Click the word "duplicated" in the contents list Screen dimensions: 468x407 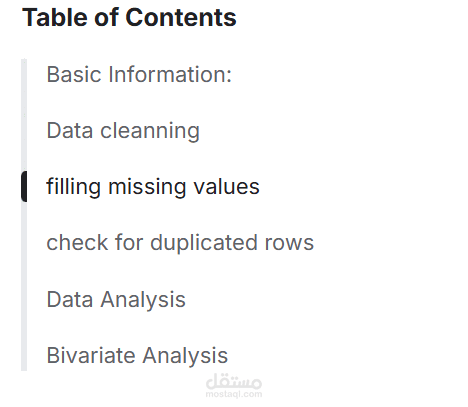click(204, 242)
